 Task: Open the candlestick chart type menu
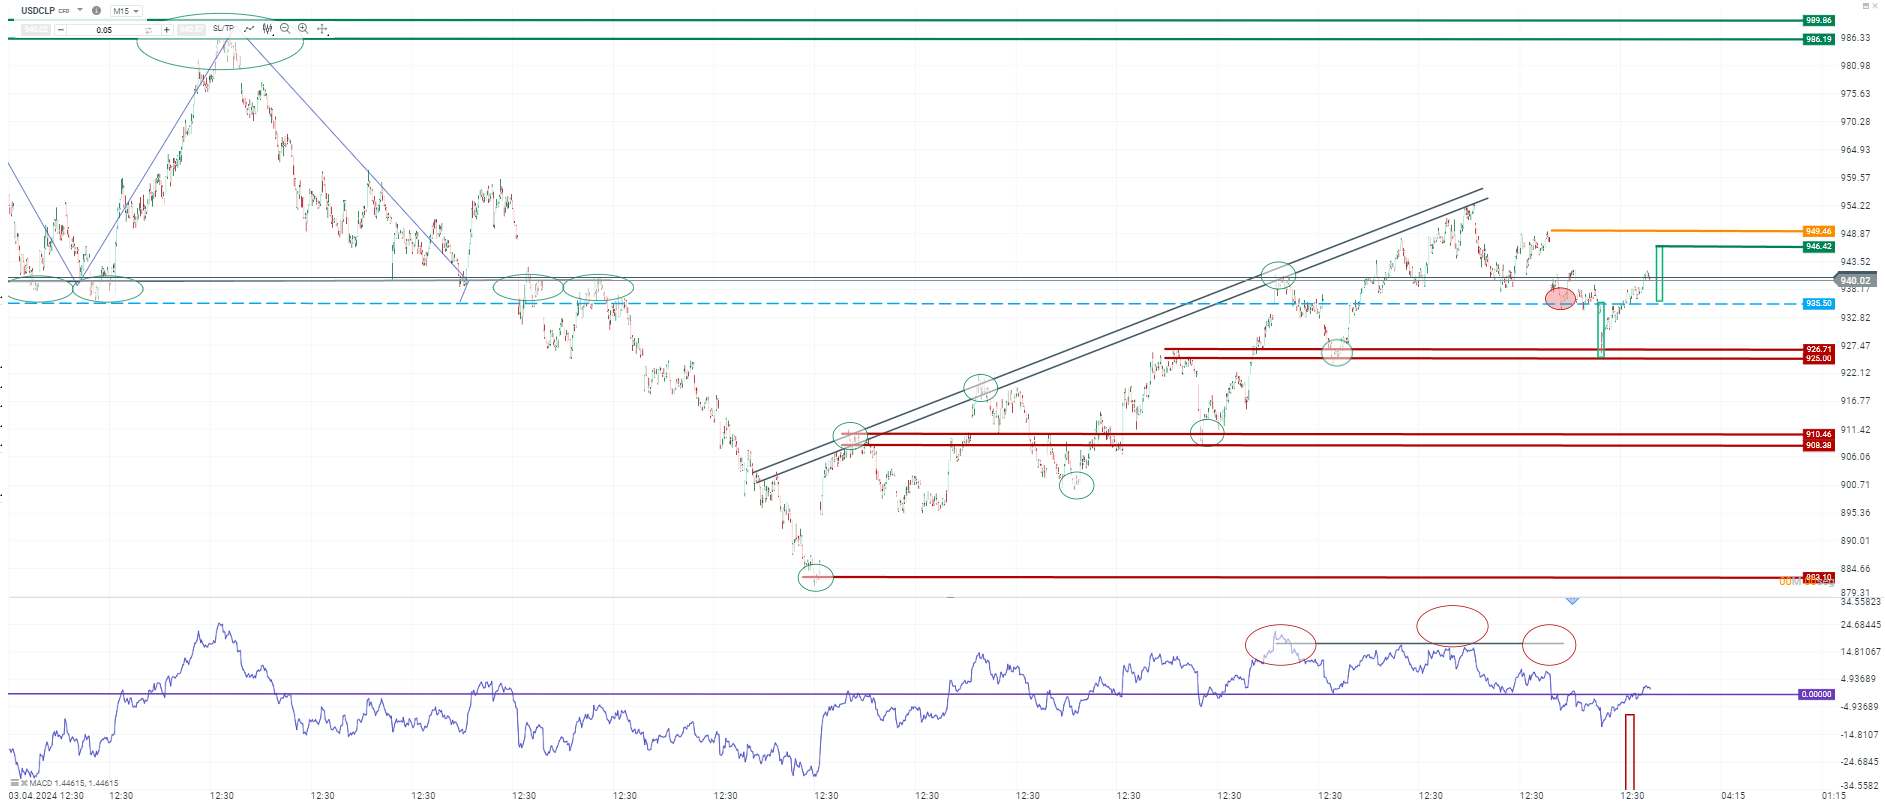(267, 29)
